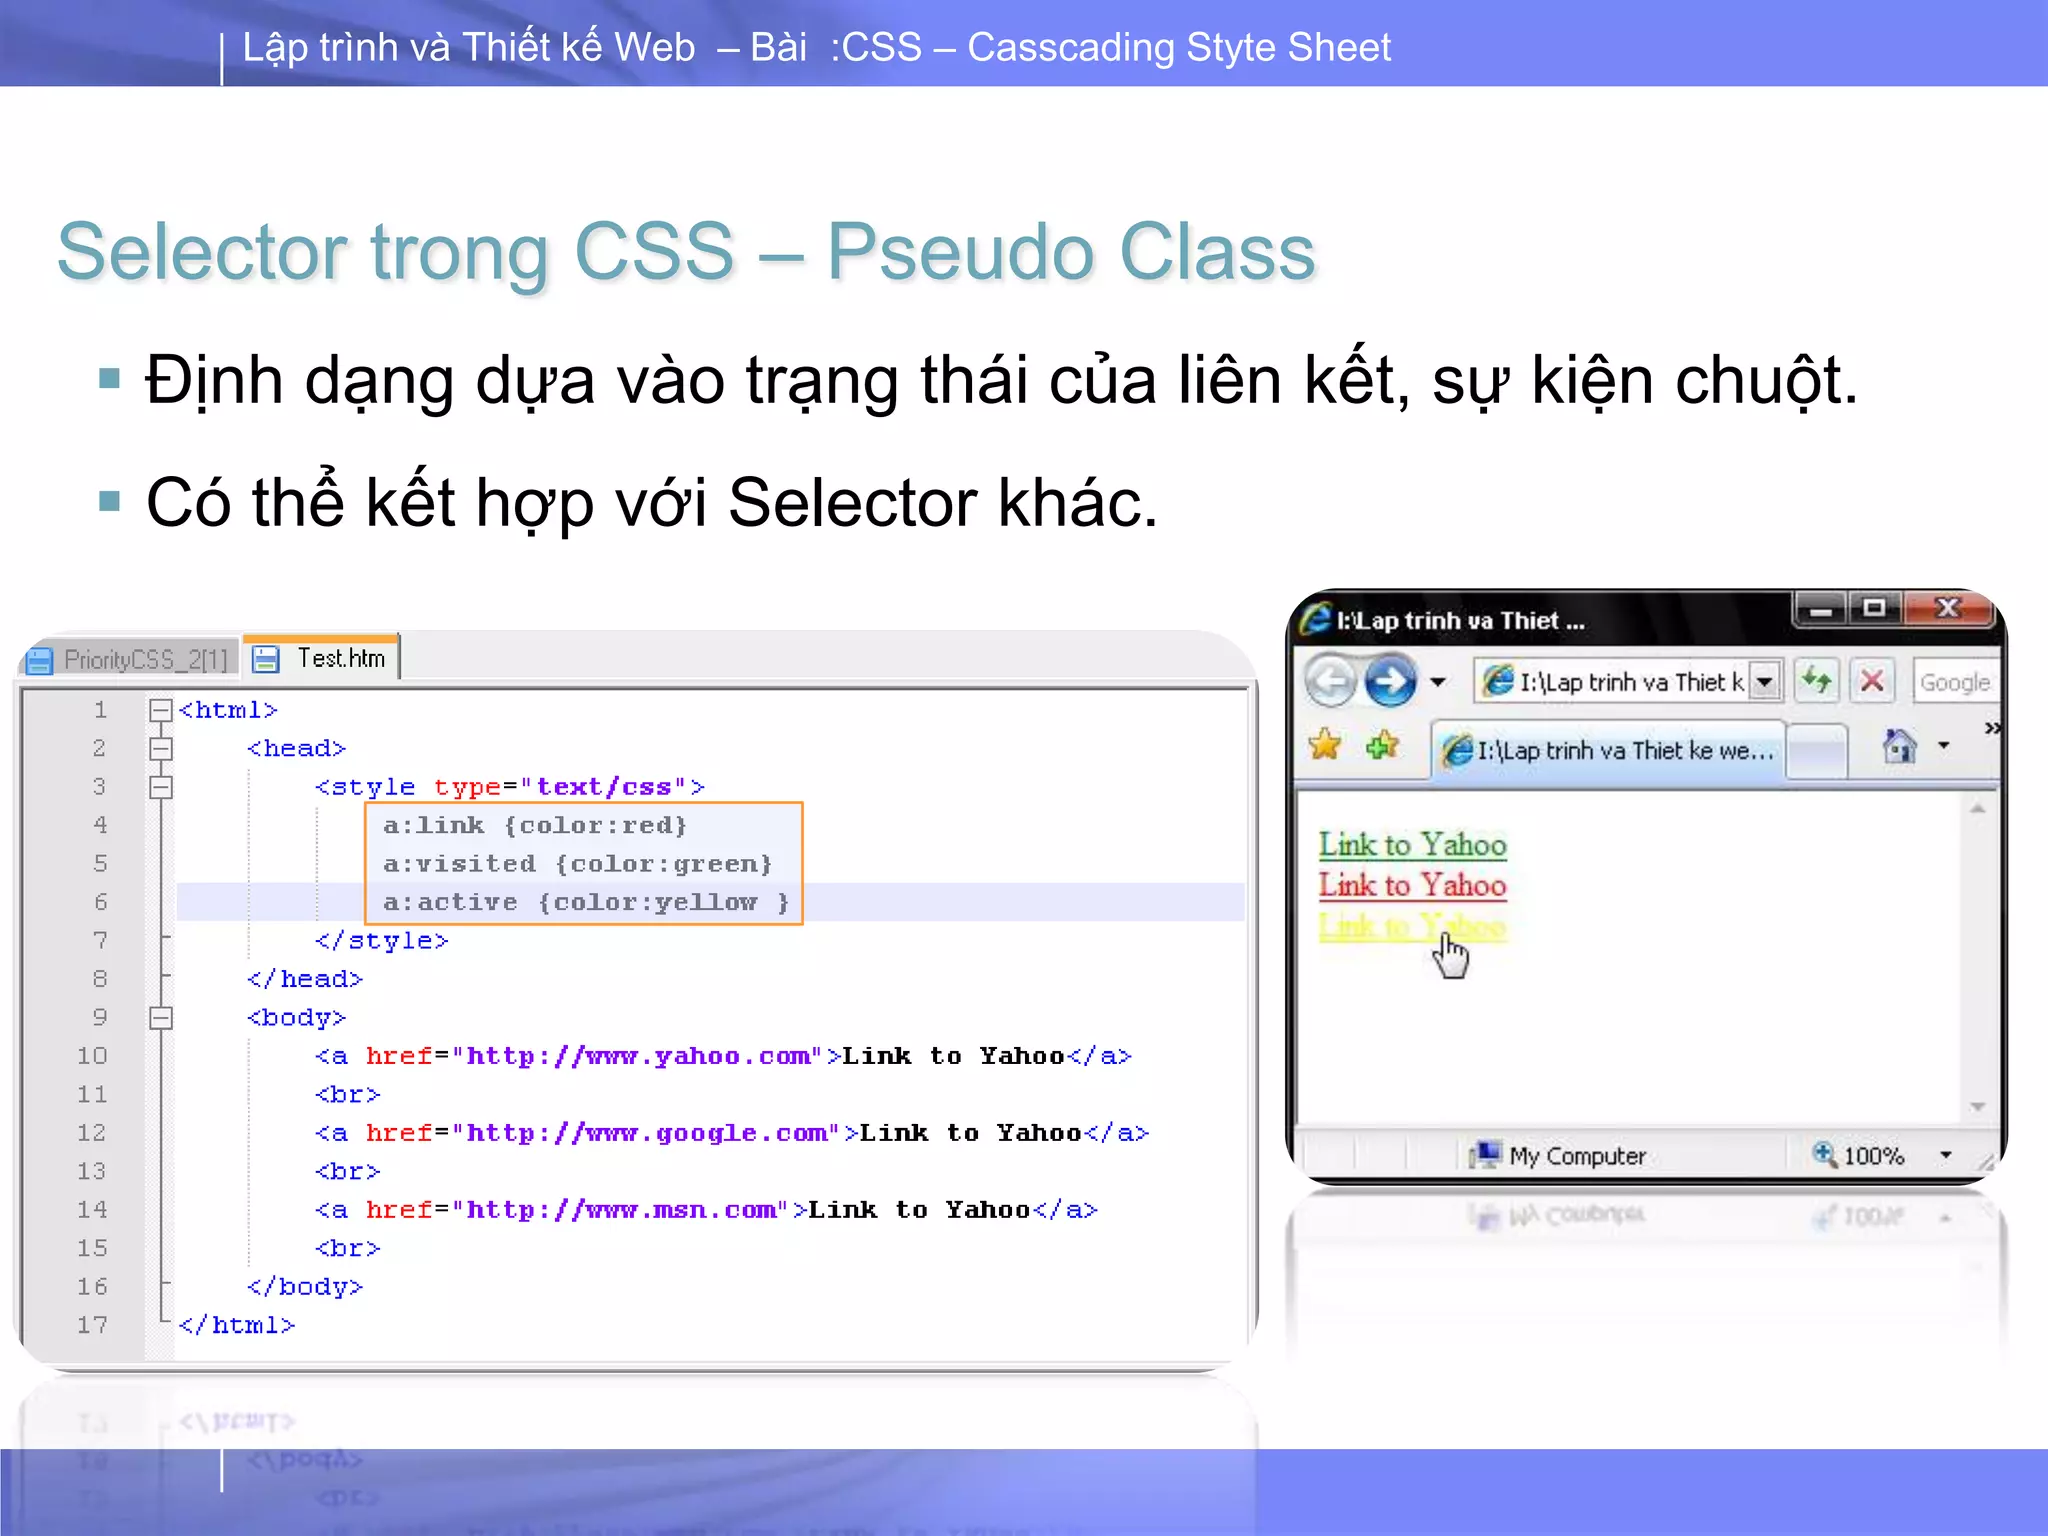Click the yellow 'Link to Yahoo' link

click(x=1412, y=927)
